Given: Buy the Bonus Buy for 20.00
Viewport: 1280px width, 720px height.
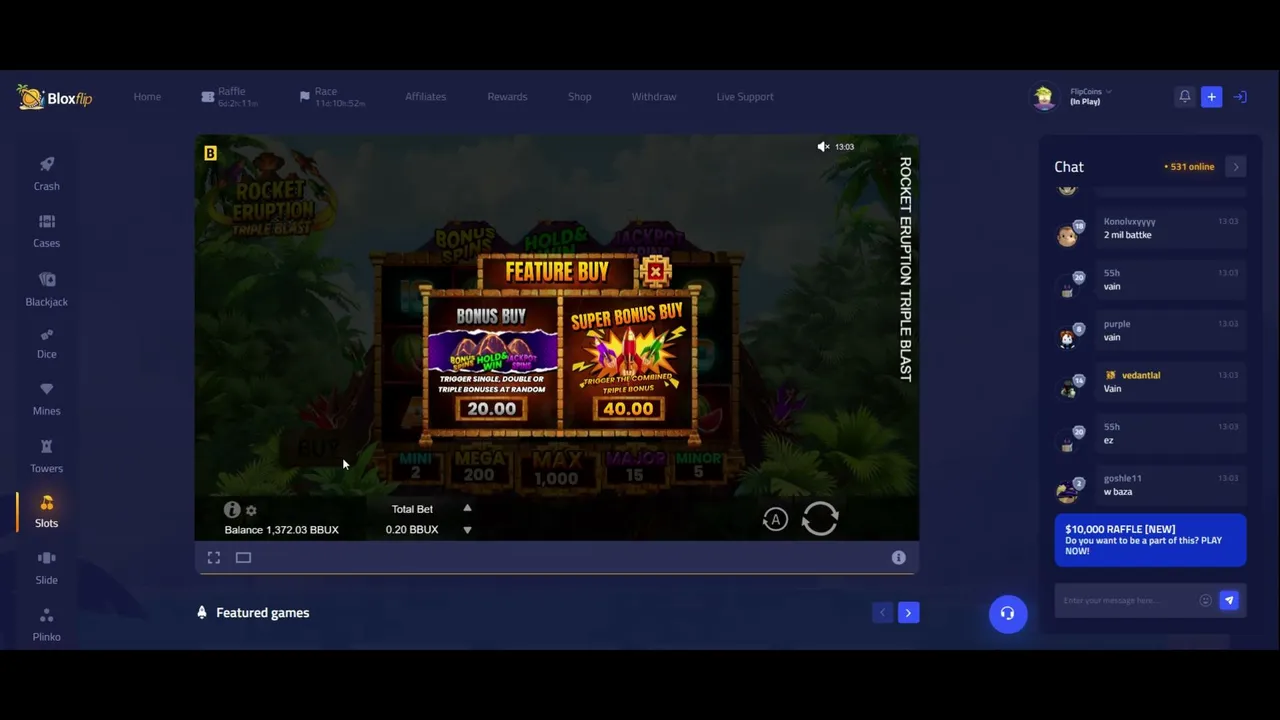Looking at the screenshot, I should click(491, 408).
